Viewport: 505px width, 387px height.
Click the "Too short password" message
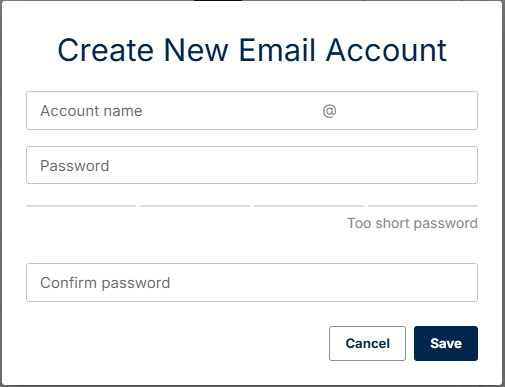pyautogui.click(x=413, y=223)
